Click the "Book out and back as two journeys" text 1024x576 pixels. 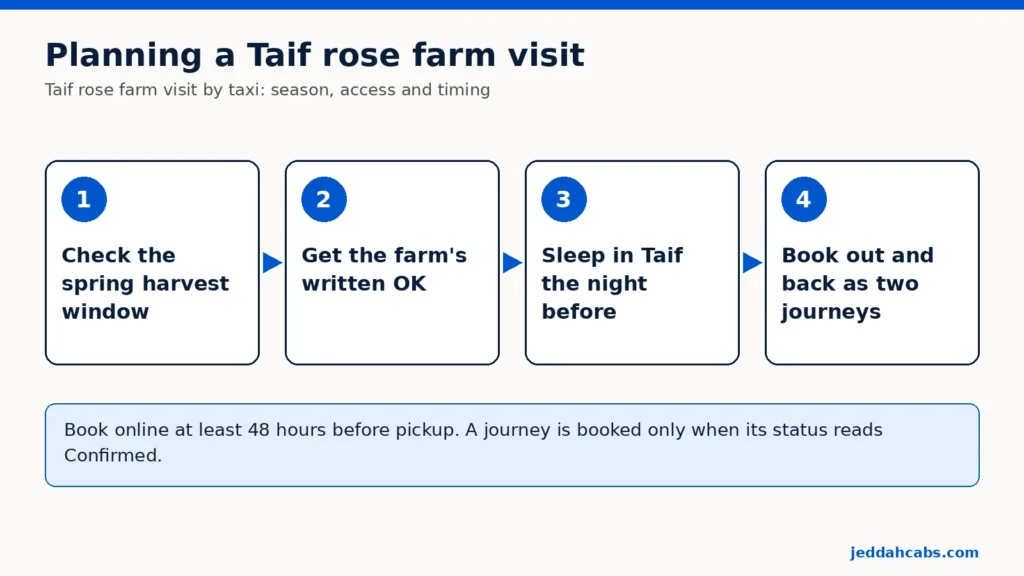[x=857, y=283]
